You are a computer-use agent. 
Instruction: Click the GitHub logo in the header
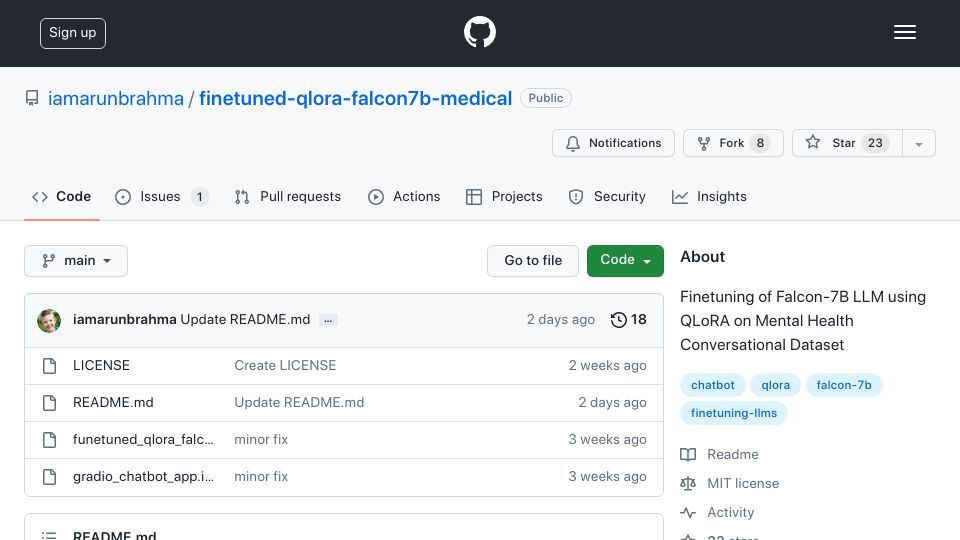point(479,32)
